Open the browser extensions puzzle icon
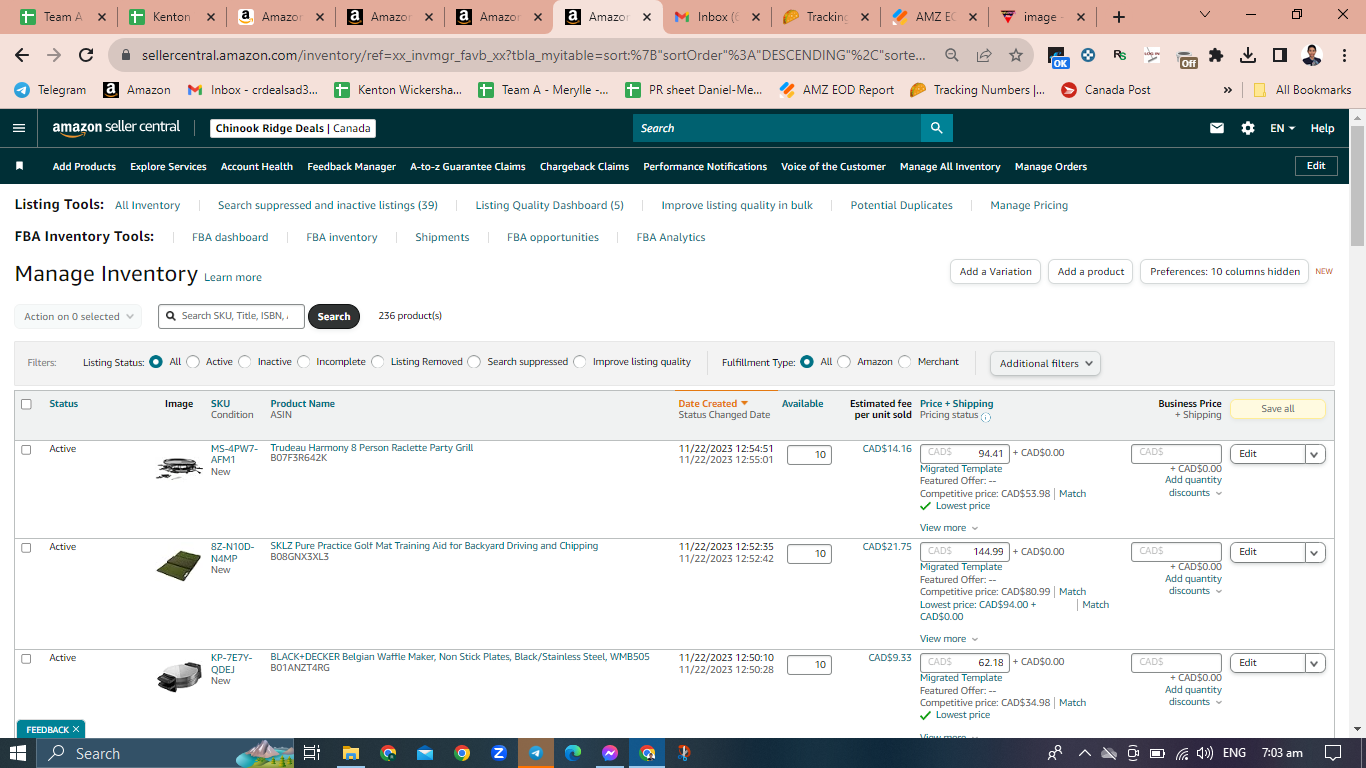 point(1216,56)
